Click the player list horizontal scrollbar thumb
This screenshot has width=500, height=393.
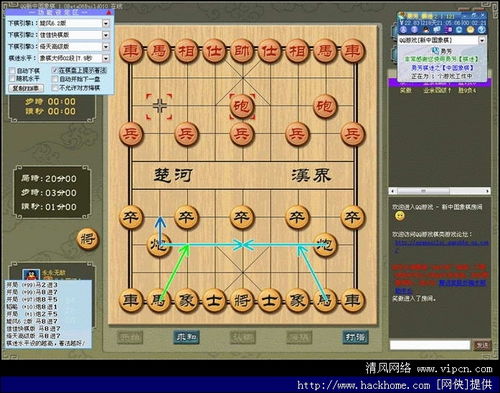423,191
